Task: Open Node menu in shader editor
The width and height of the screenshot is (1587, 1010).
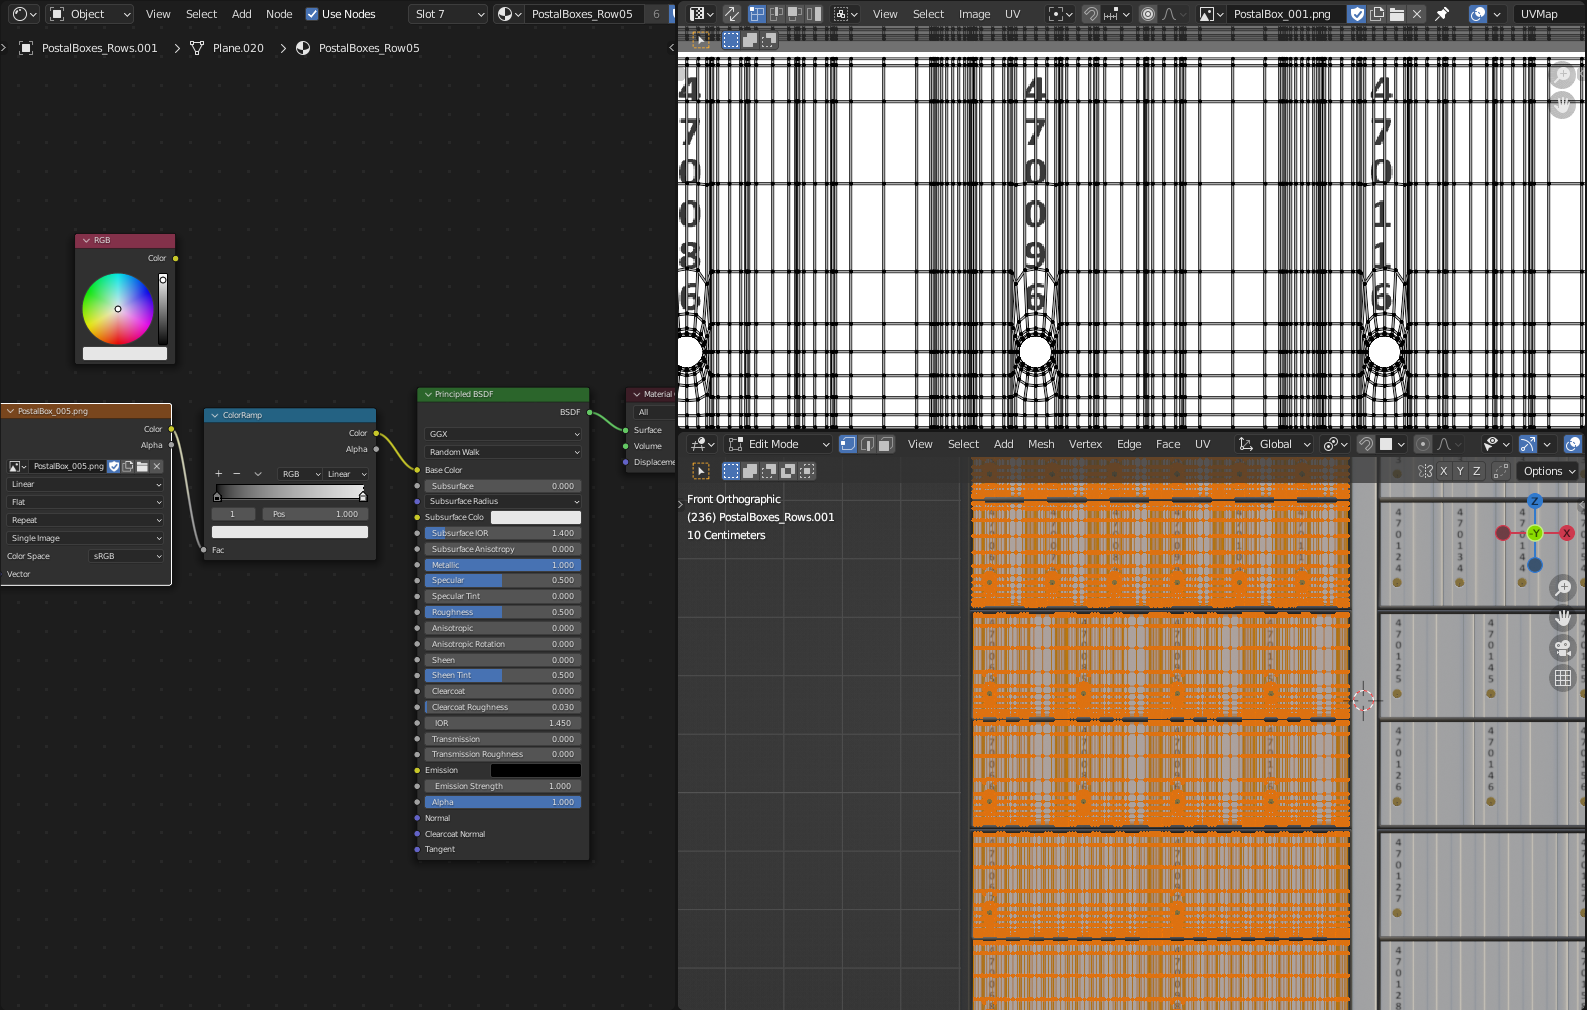Action: [279, 14]
